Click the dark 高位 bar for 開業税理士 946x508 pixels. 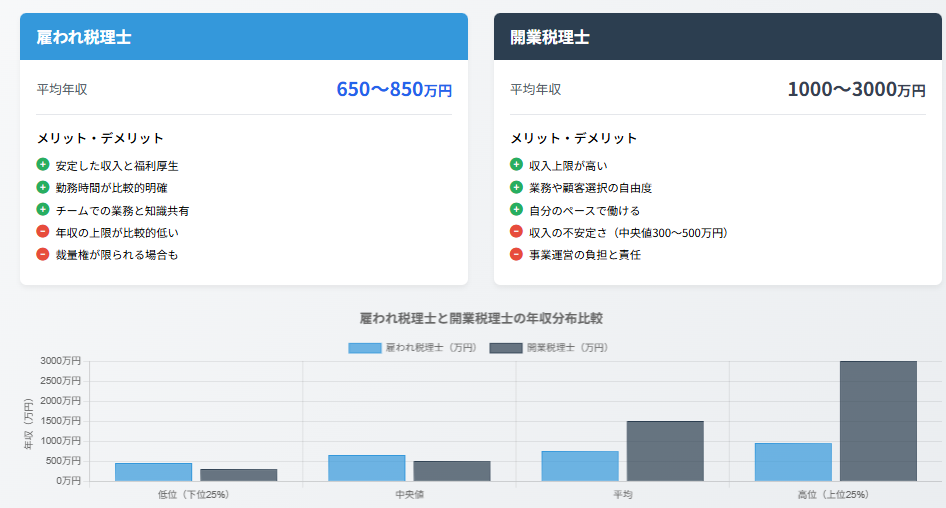pos(878,420)
